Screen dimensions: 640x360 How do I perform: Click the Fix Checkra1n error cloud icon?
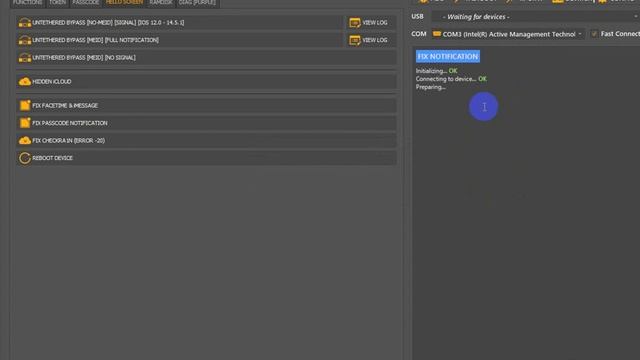click(x=24, y=140)
